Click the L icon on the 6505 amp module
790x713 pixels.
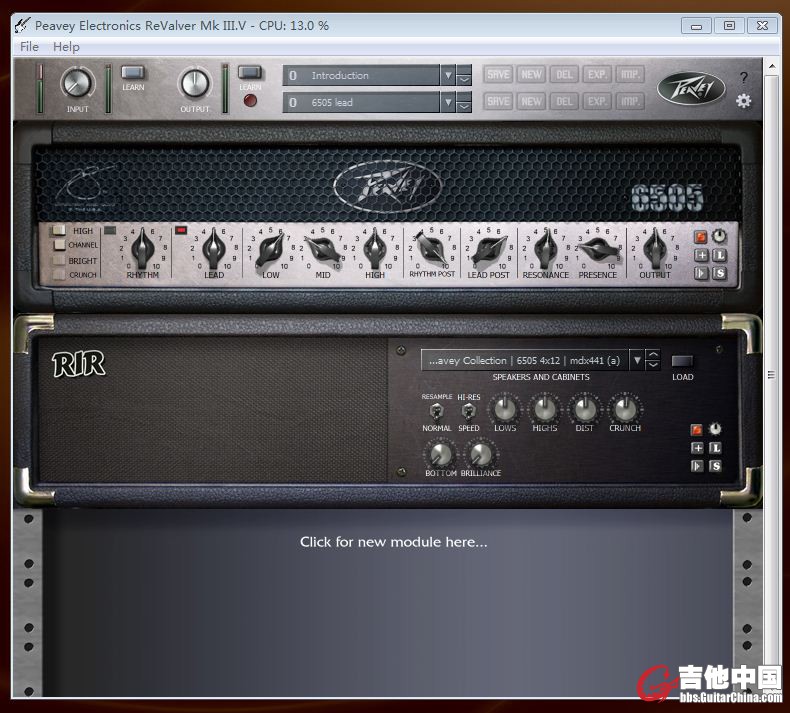[x=719, y=255]
